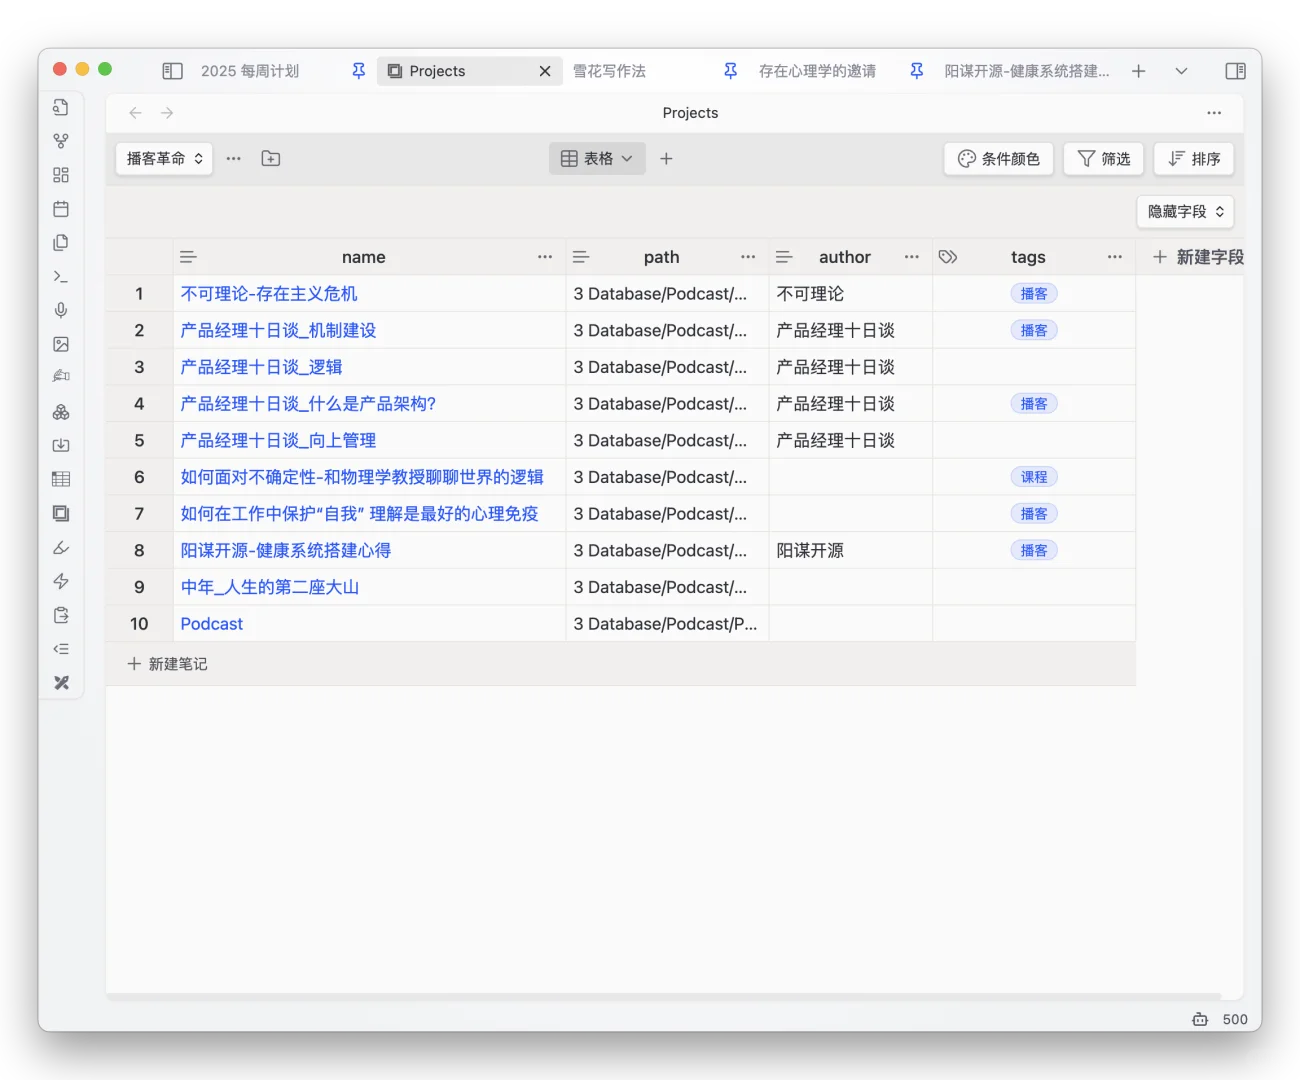The height and width of the screenshot is (1080, 1300).
Task: Open the note 阳谋开源-健康系统搭建心得
Action: [x=286, y=550]
